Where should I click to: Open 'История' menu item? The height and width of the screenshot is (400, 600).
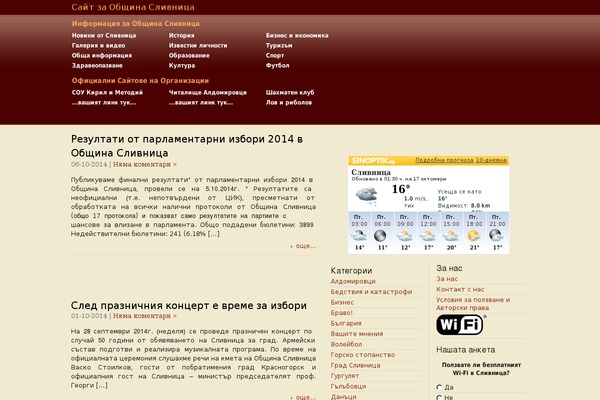click(181, 35)
